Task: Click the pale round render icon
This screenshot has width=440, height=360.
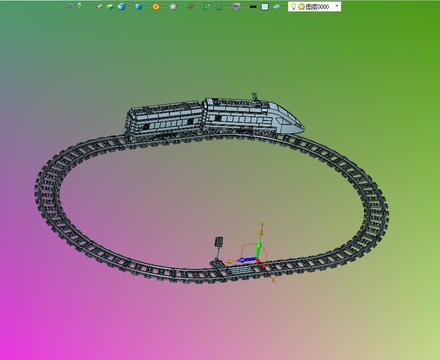Action: coord(173,6)
